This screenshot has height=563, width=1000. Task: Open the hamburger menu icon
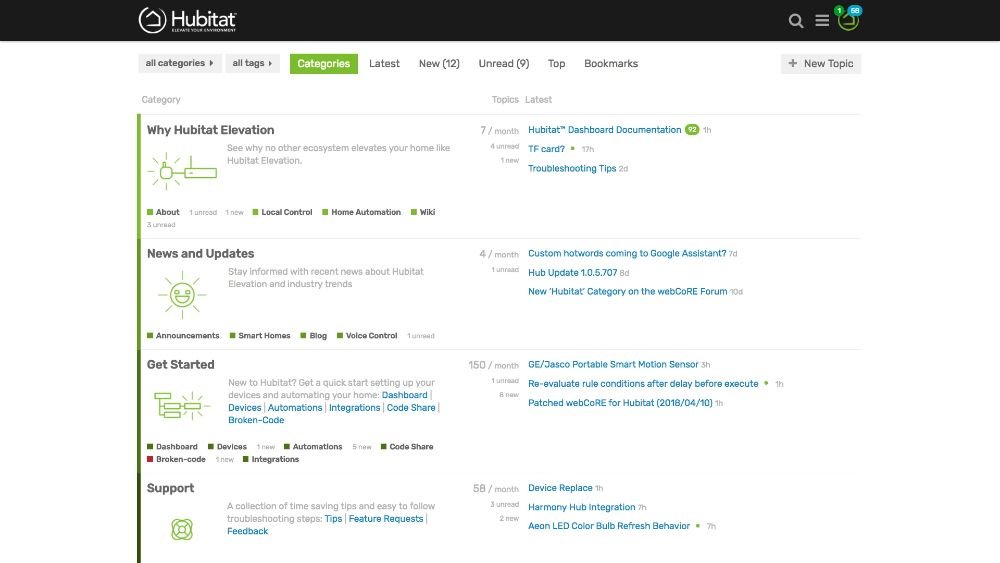[822, 21]
